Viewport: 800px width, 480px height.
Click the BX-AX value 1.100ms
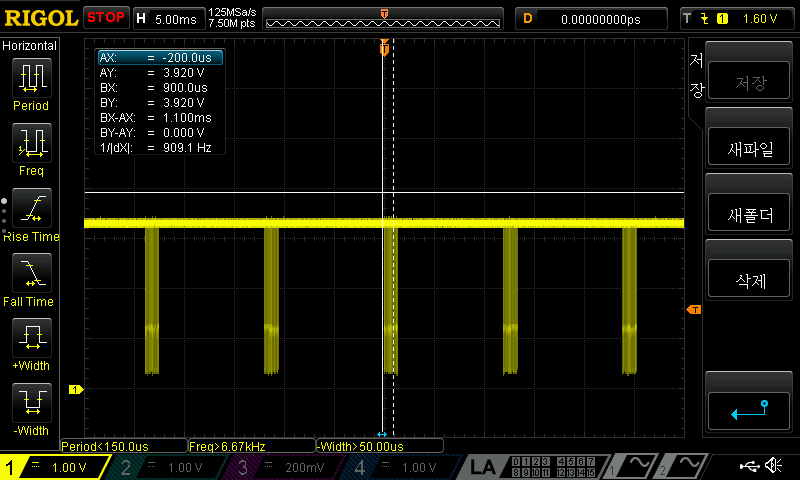click(187, 118)
